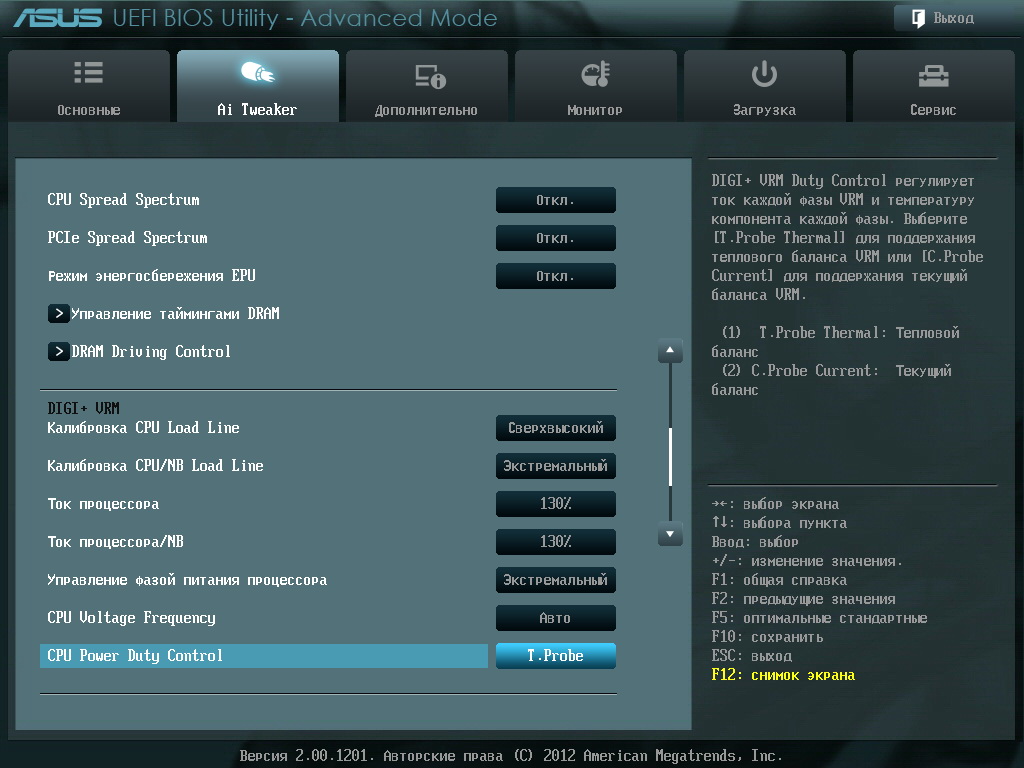
Task: Click the Монитор thermometer gauge icon
Action: (595, 74)
